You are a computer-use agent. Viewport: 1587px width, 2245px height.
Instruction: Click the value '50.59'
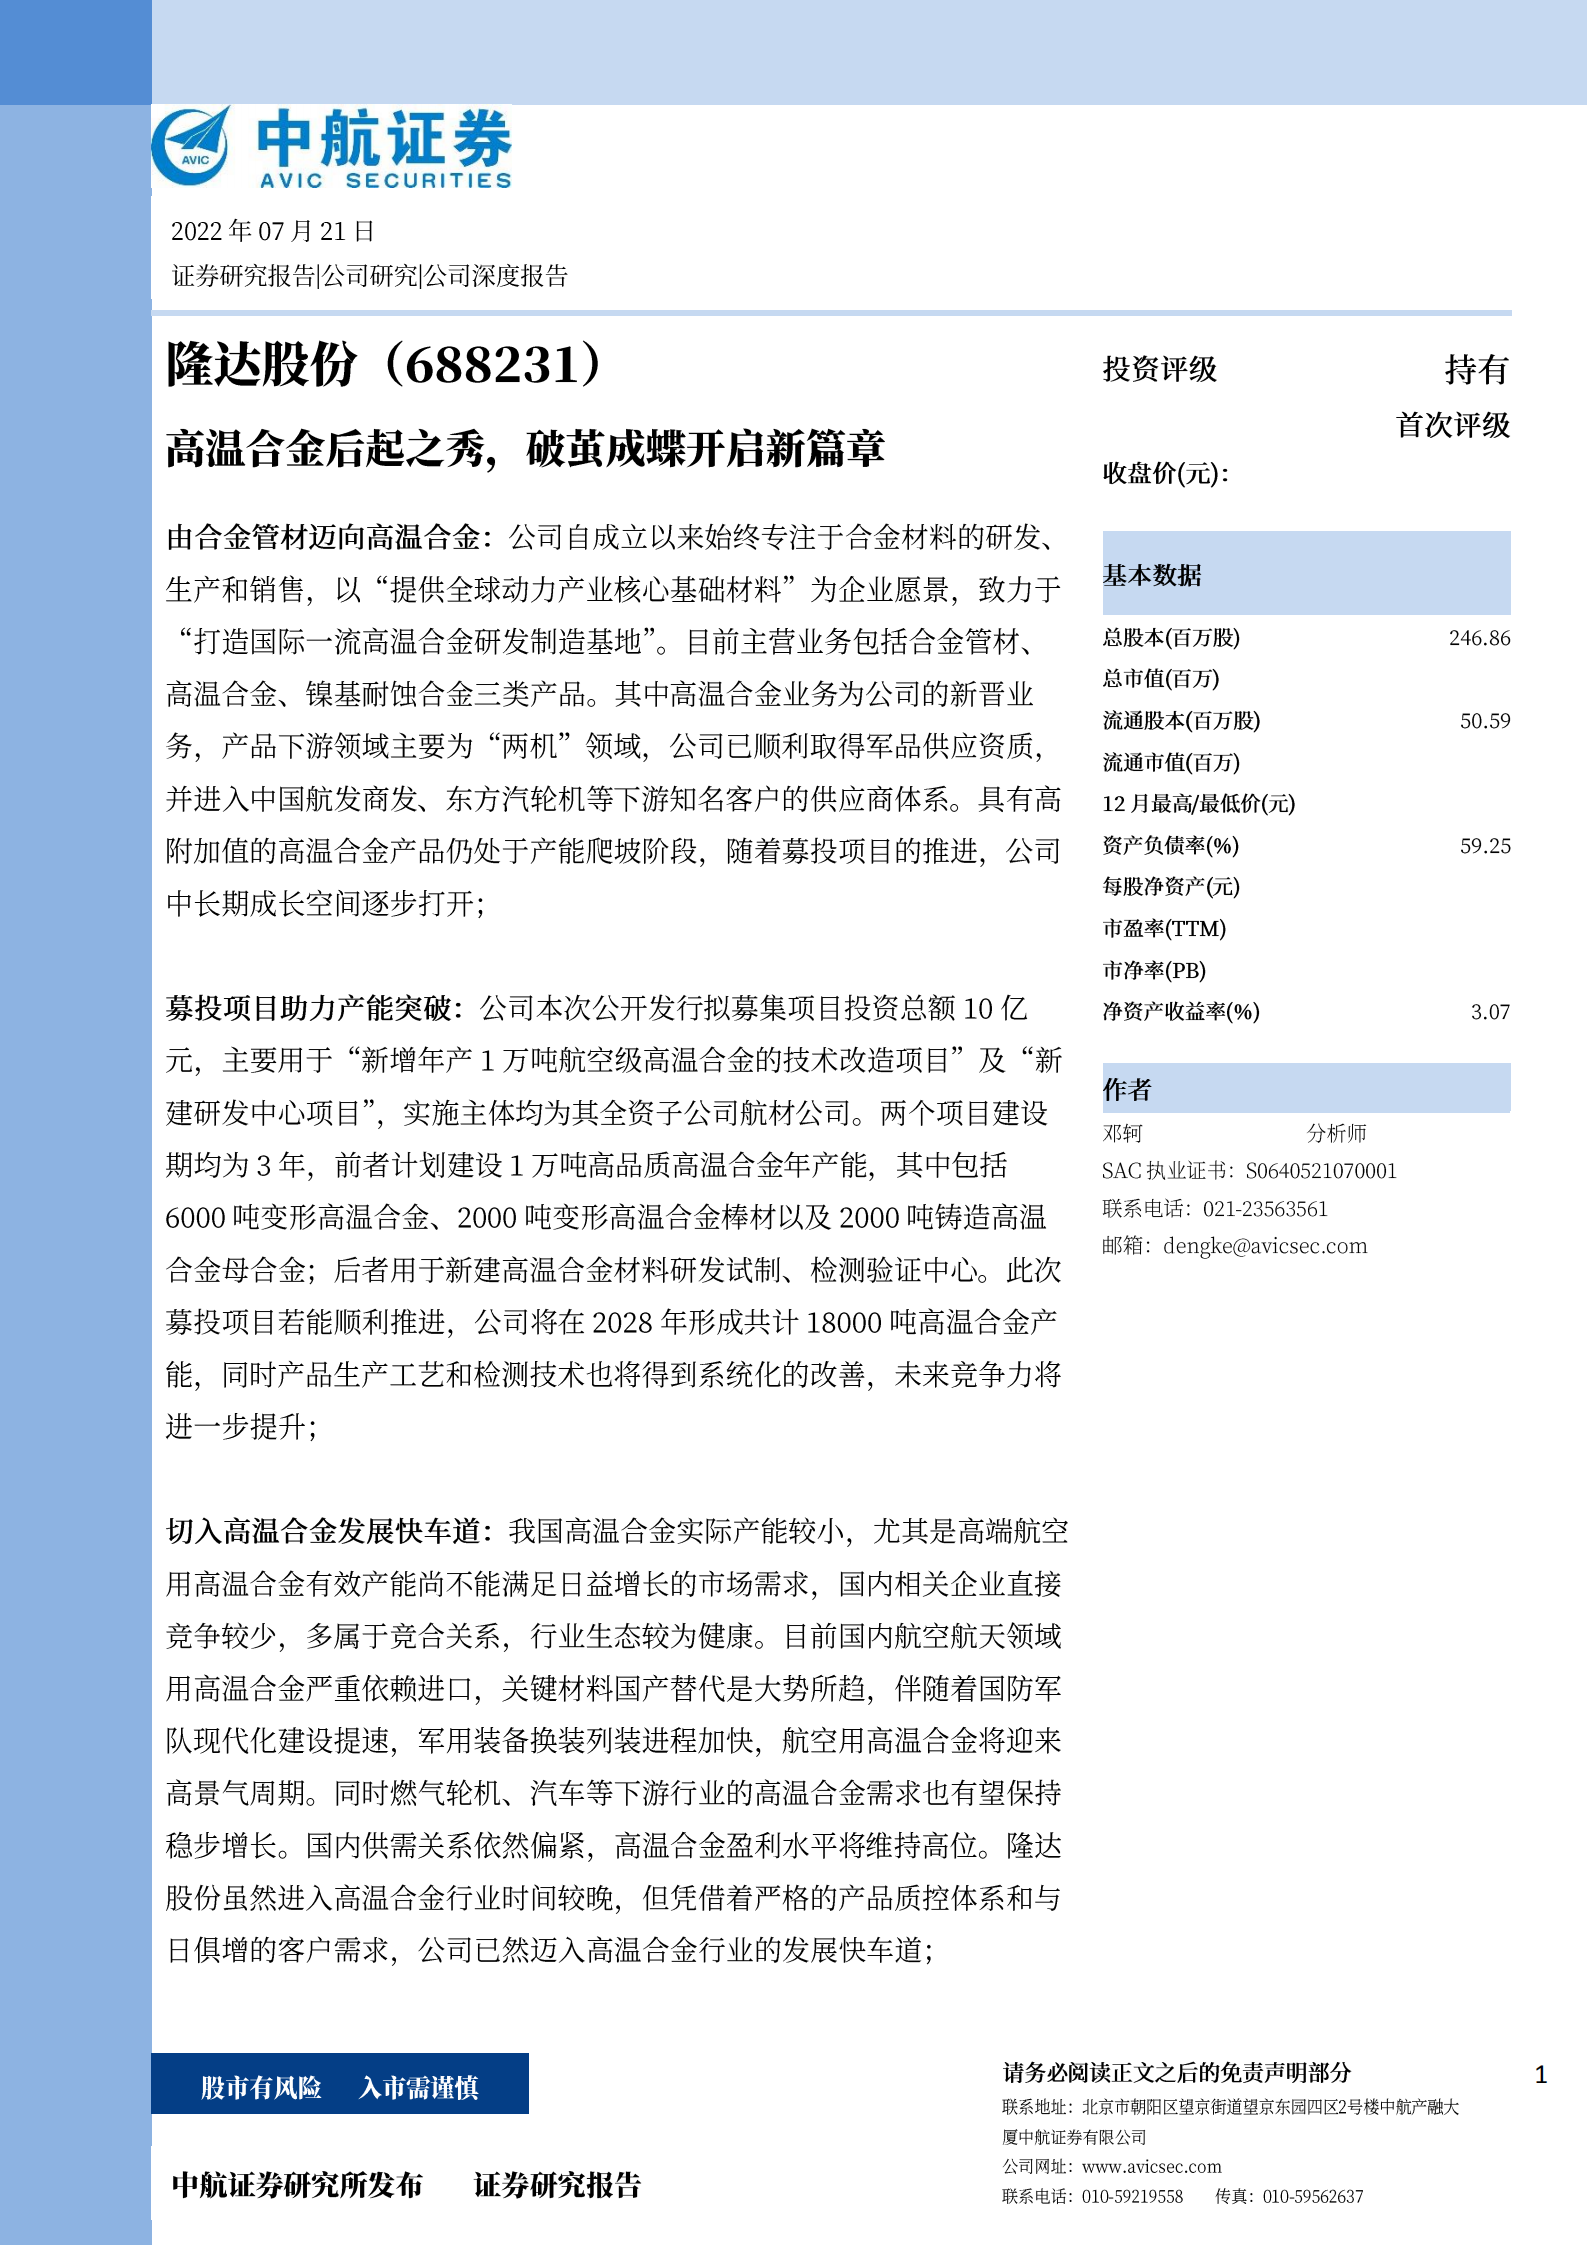(1485, 721)
